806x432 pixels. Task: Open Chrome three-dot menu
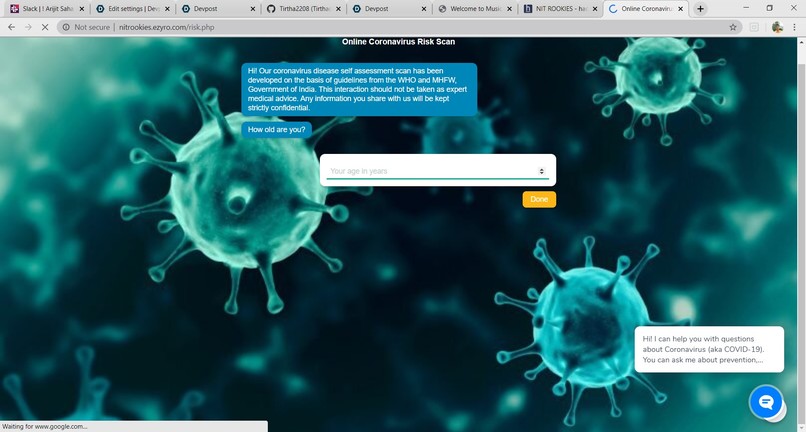tap(795, 27)
